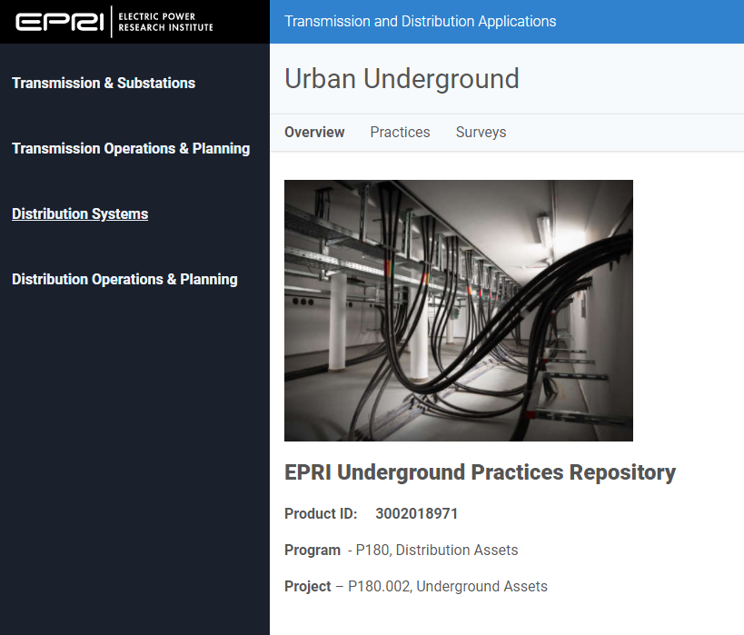Click EPRI Underground Practices Repository heading
The height and width of the screenshot is (635, 744).
(480, 473)
